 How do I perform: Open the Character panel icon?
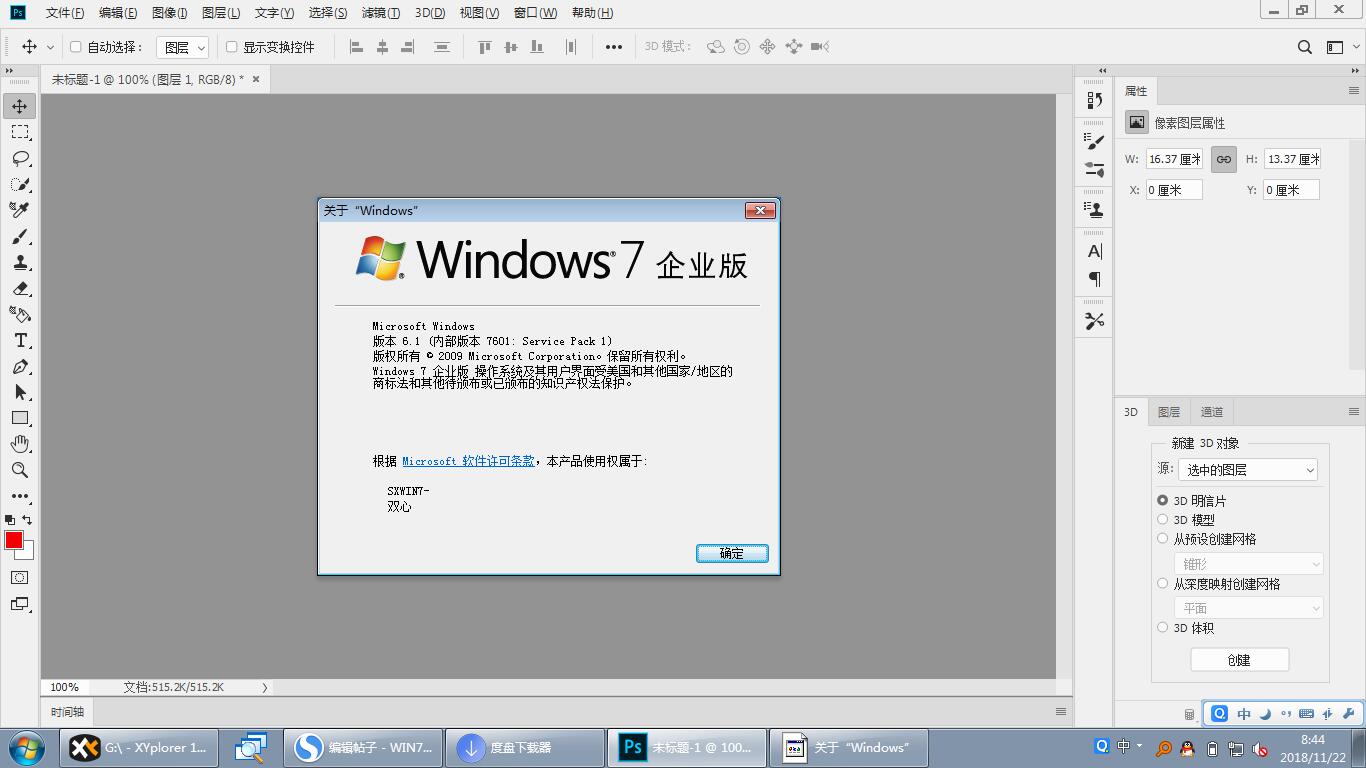pos(1095,251)
